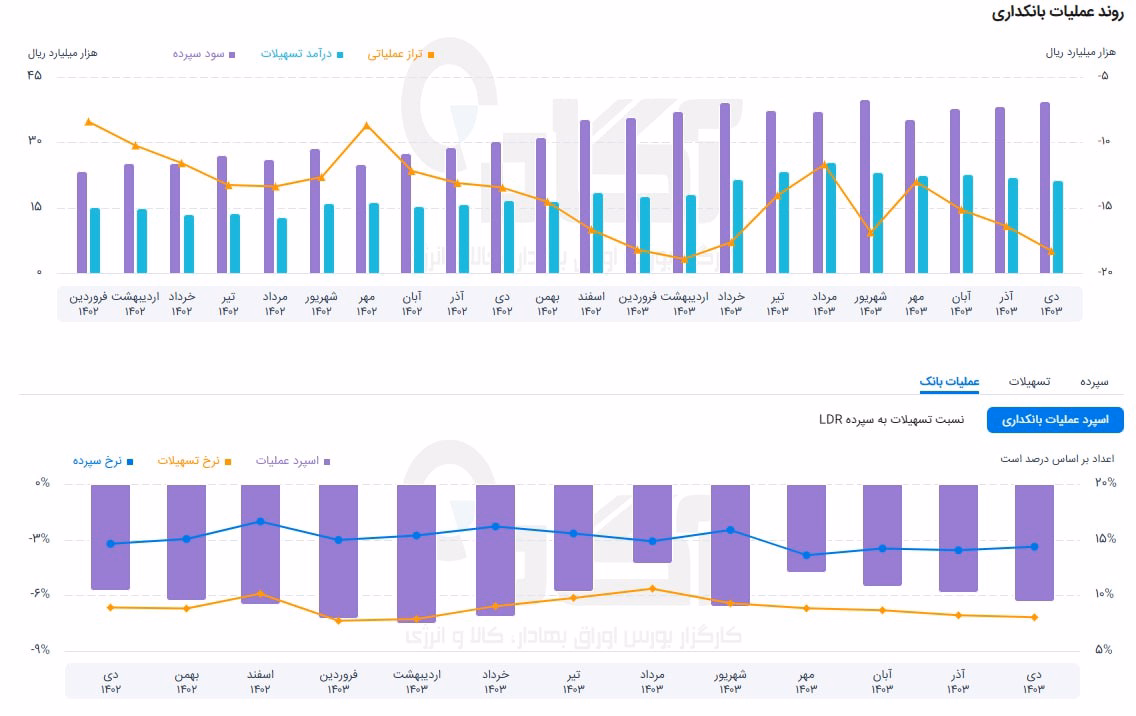
Task: Click the روند عملیات بانکداری heading
Action: pos(1057,13)
